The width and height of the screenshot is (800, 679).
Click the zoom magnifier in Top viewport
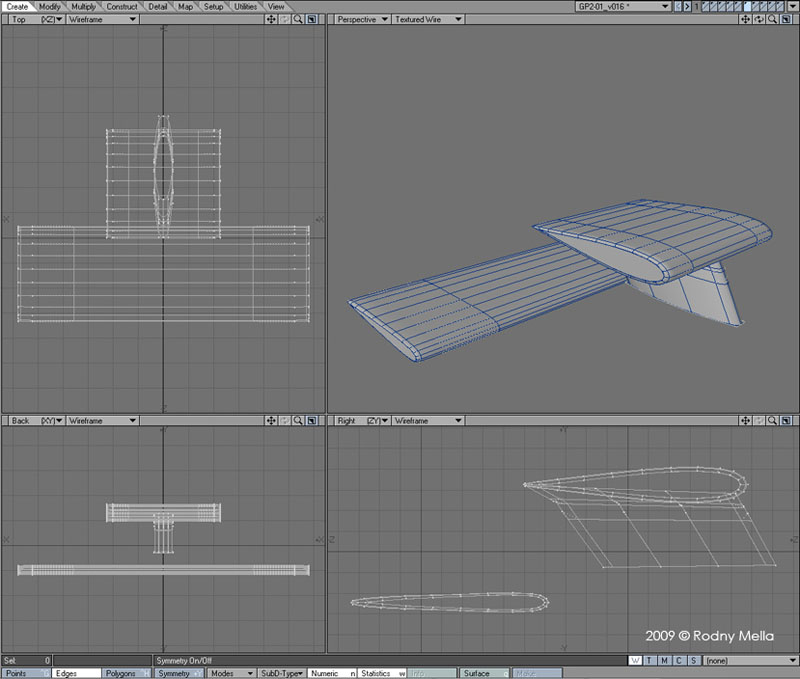pyautogui.click(x=298, y=19)
